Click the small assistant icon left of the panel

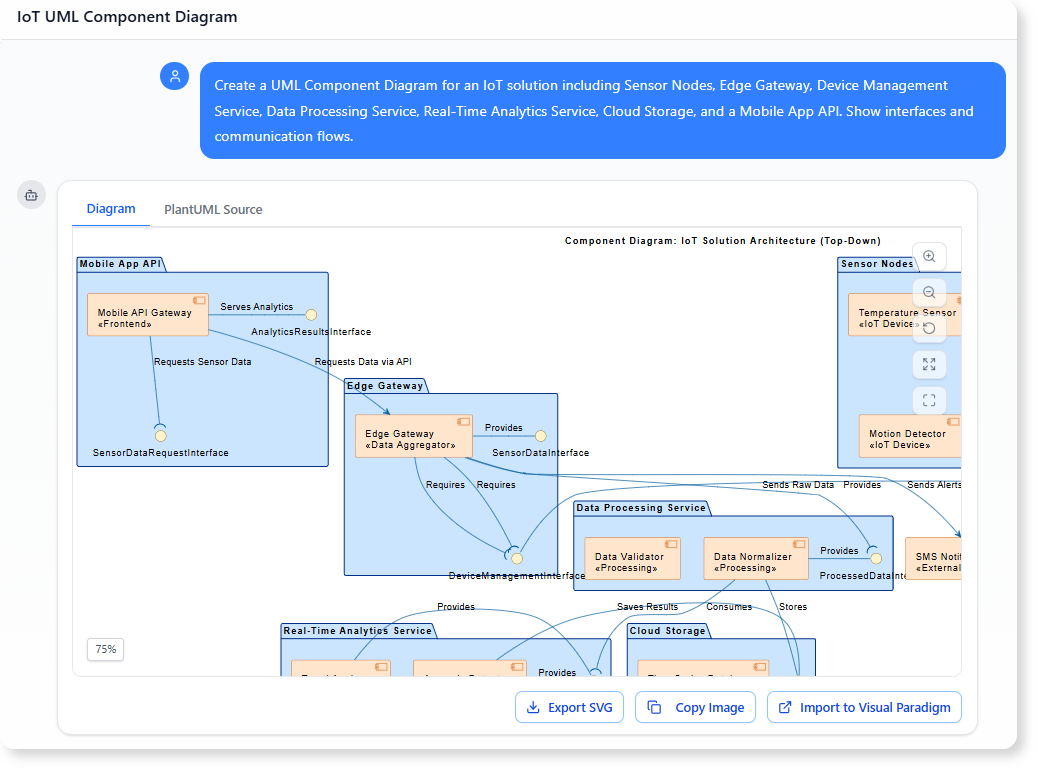click(31, 194)
